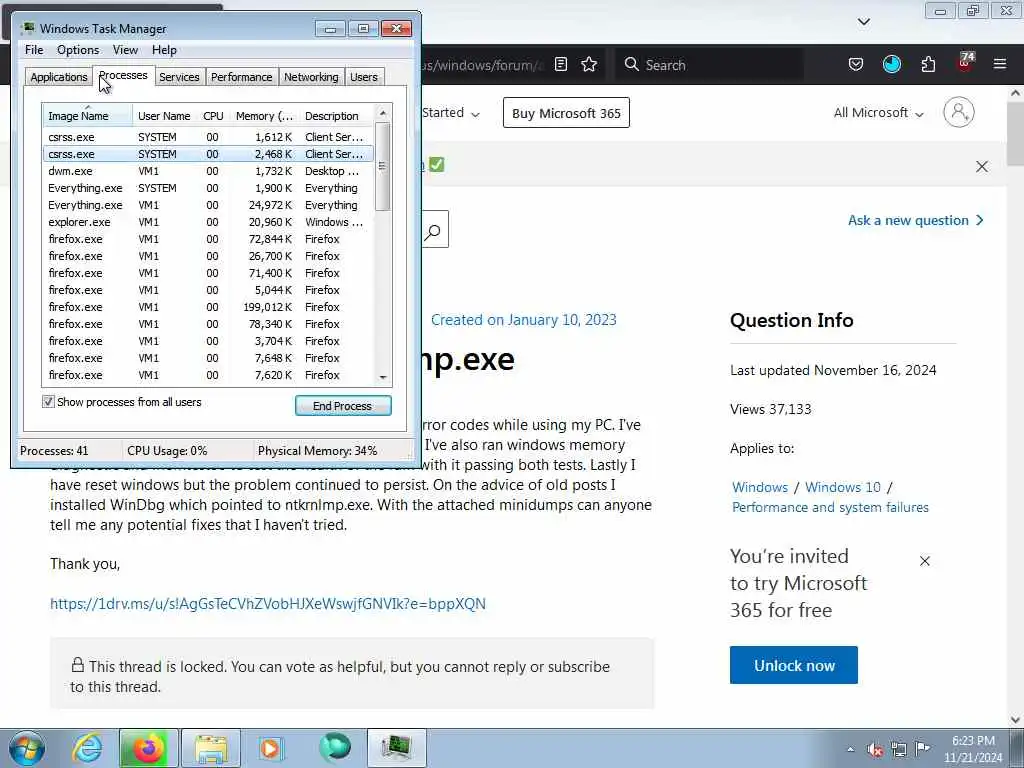The image size is (1024, 768).
Task: Sort processes by CPU column
Action: coord(213,116)
